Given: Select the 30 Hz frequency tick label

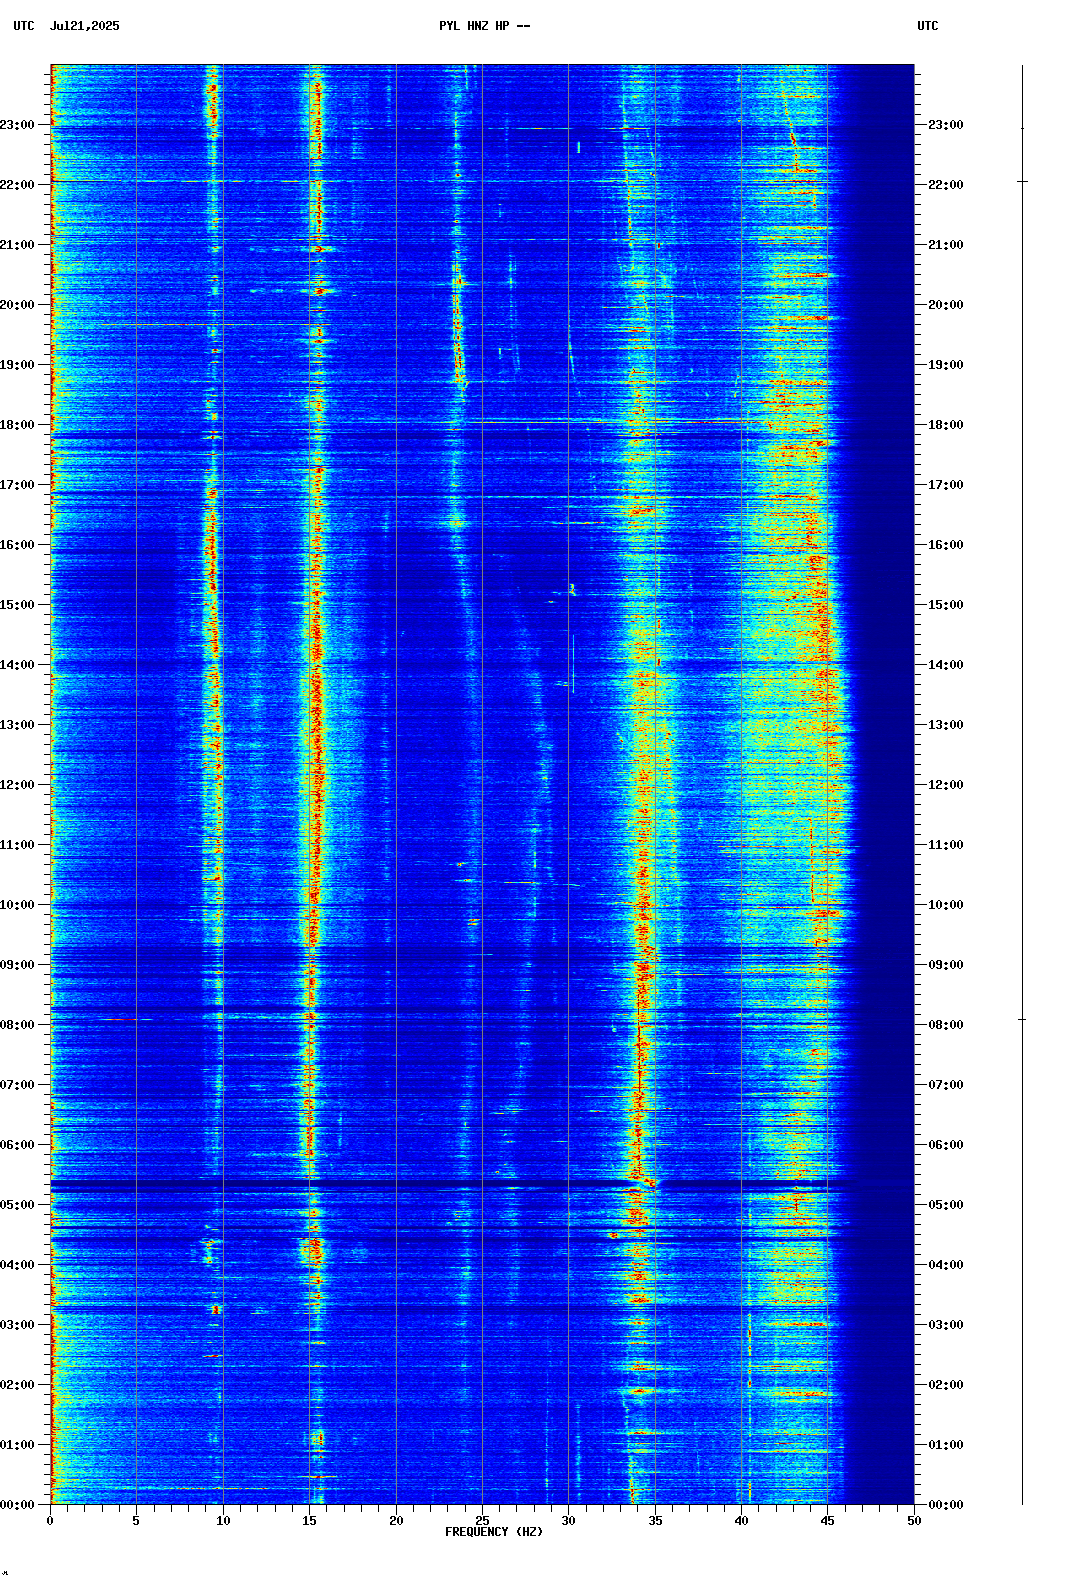Looking at the screenshot, I should (568, 1521).
